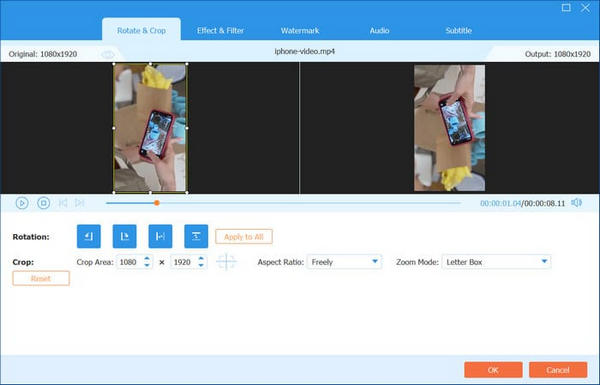Skip to the next frame
Screen dimensions: 600x385
[x=80, y=203]
